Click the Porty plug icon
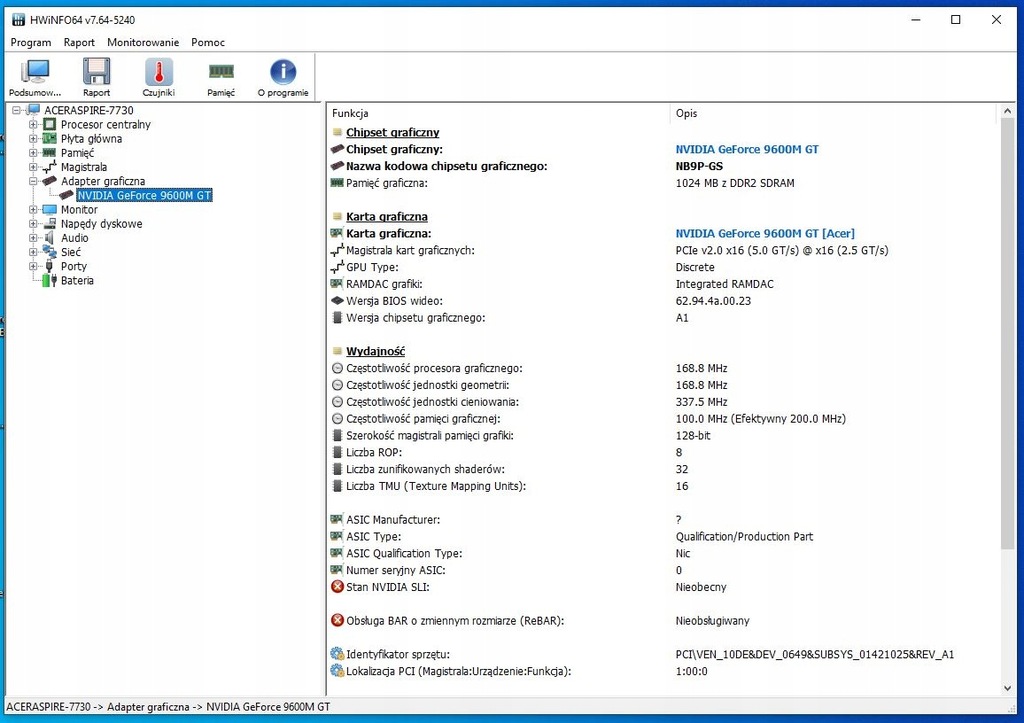1024x723 pixels. tap(50, 266)
